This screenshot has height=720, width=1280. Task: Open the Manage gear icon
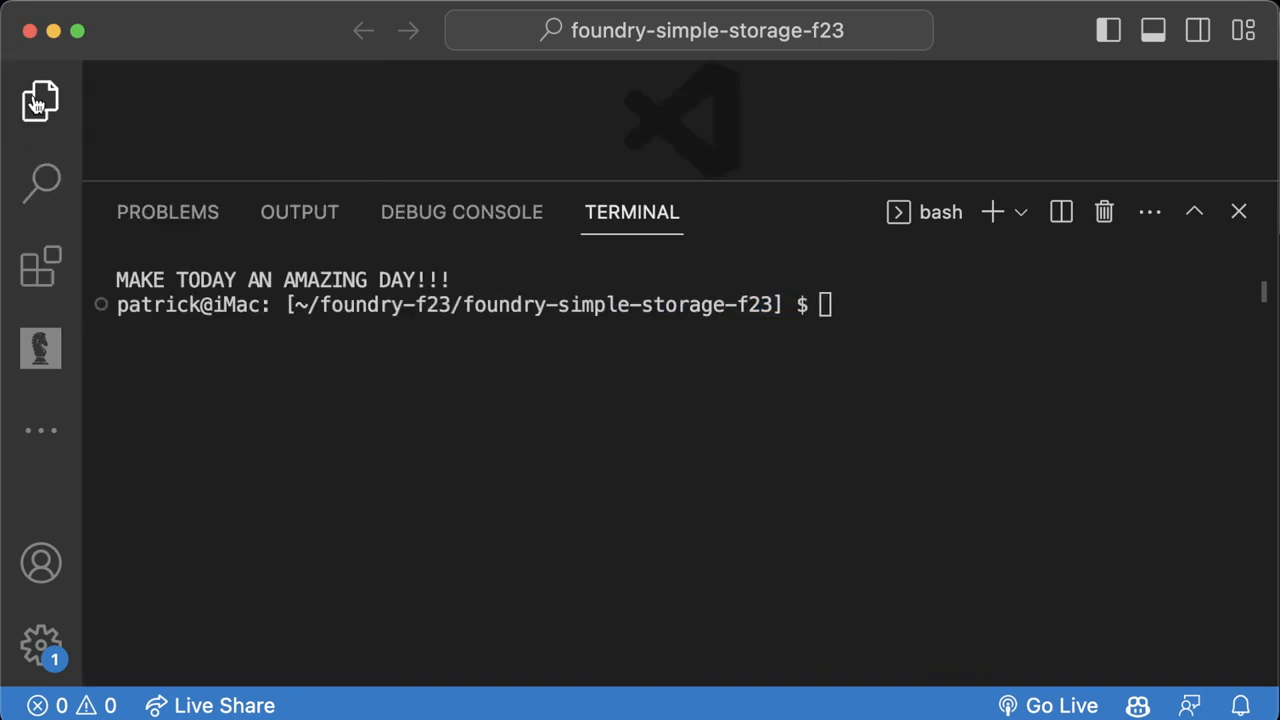coord(41,645)
